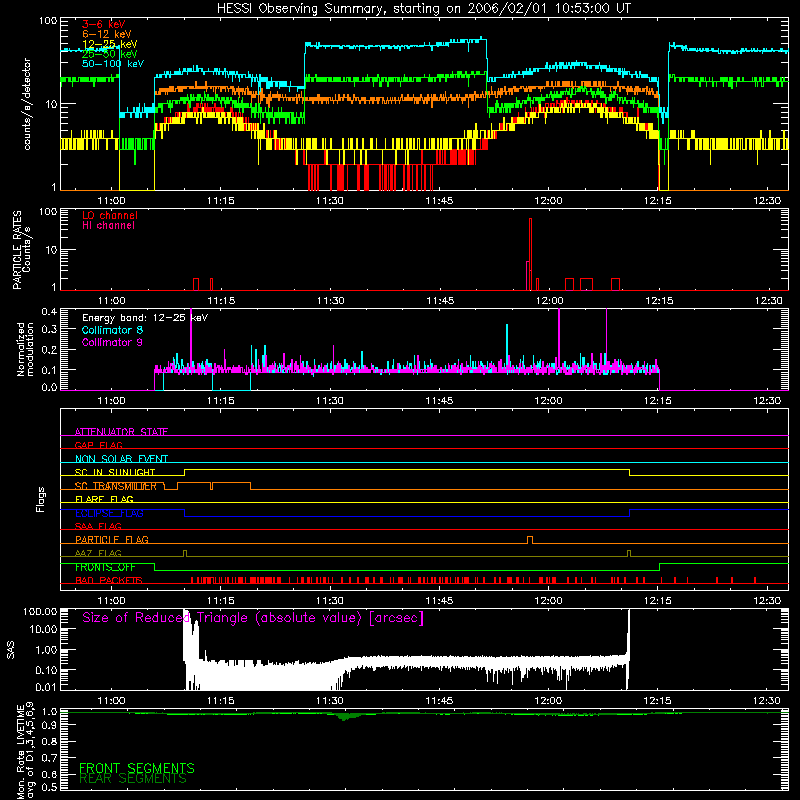Click the Collimator 8 legend label
The width and height of the screenshot is (800, 800).
(112, 330)
